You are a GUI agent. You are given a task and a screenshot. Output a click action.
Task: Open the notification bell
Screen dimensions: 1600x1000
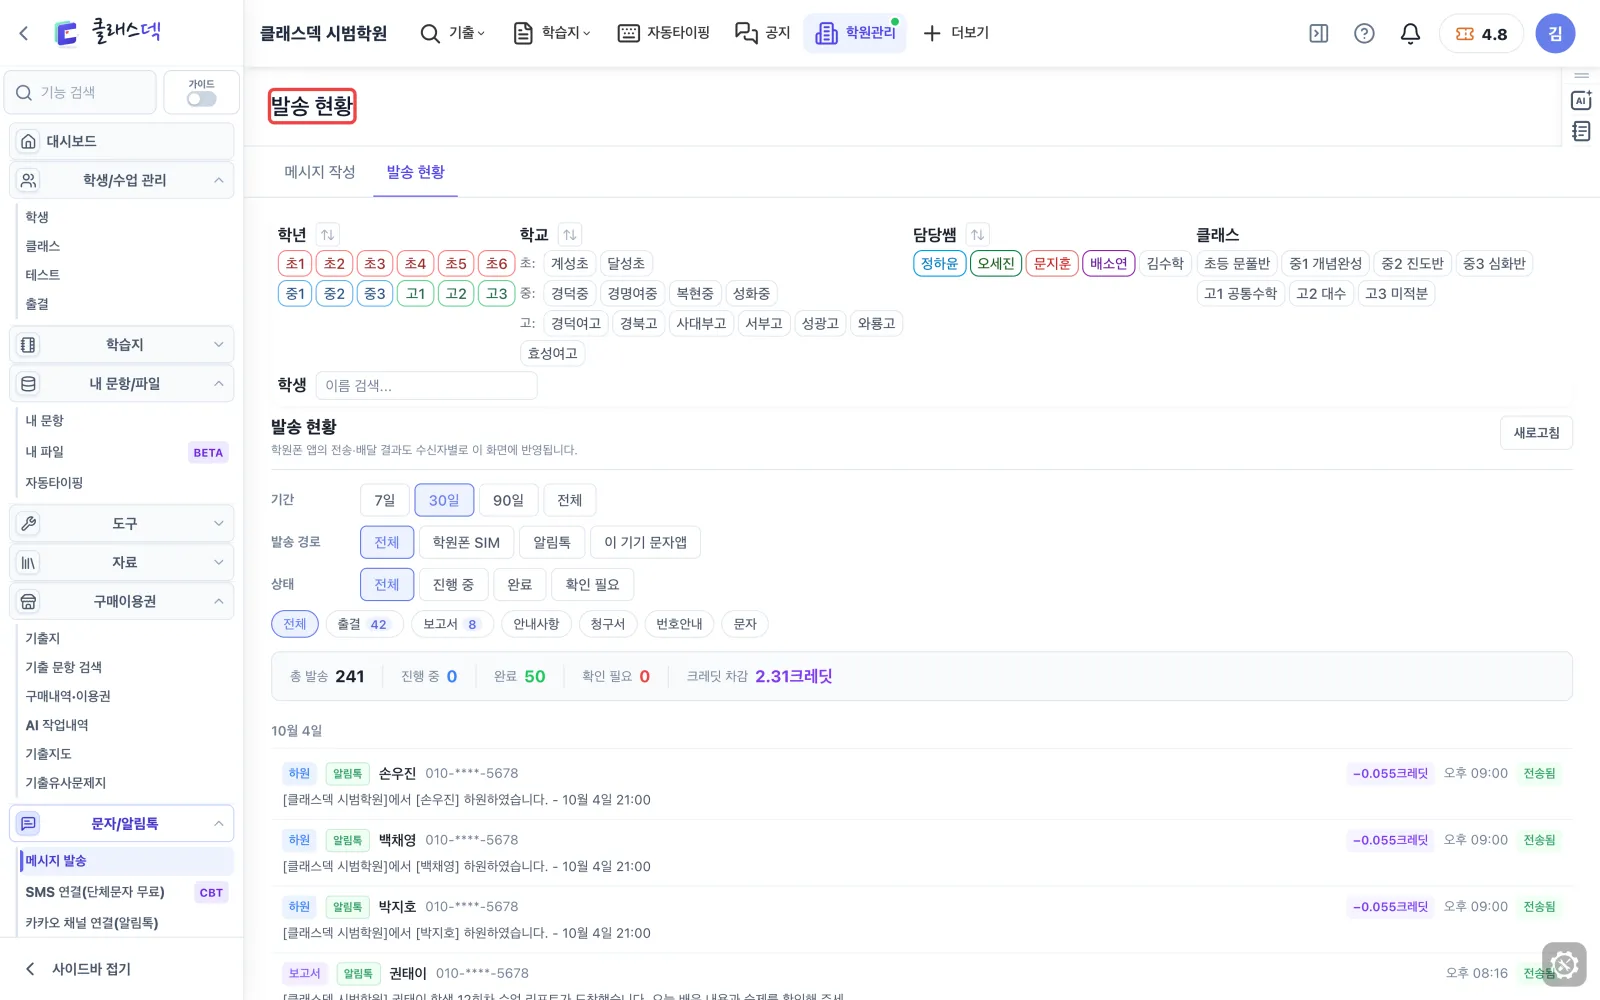tap(1410, 34)
